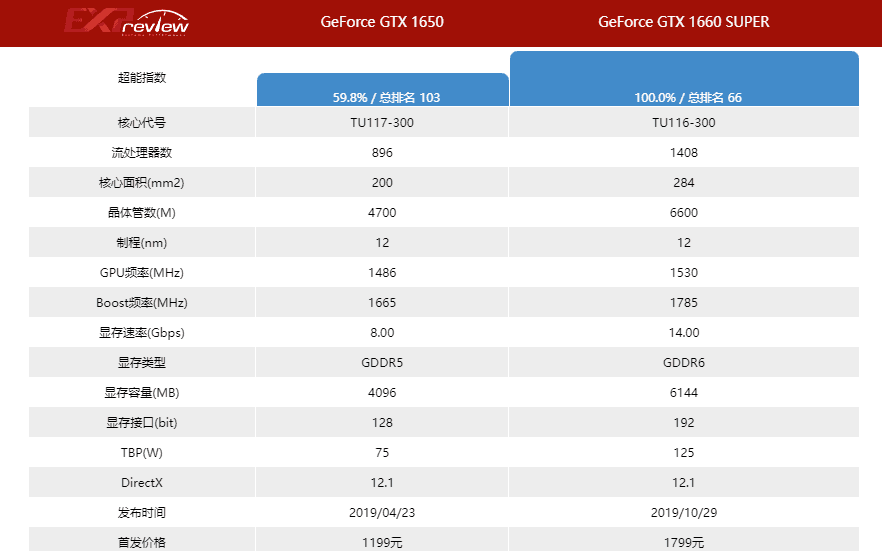Click the 100.0% ranking 66 bar
The image size is (882, 551).
684,79
